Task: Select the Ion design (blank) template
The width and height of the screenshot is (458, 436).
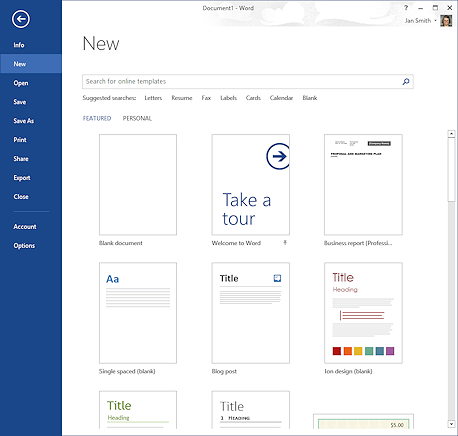Action: (363, 313)
